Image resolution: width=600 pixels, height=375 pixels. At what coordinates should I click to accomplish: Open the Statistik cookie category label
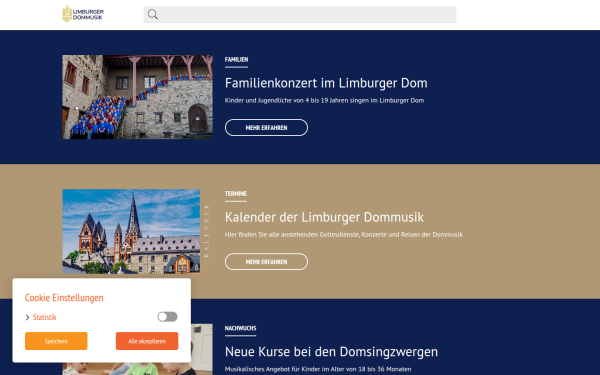tap(44, 317)
